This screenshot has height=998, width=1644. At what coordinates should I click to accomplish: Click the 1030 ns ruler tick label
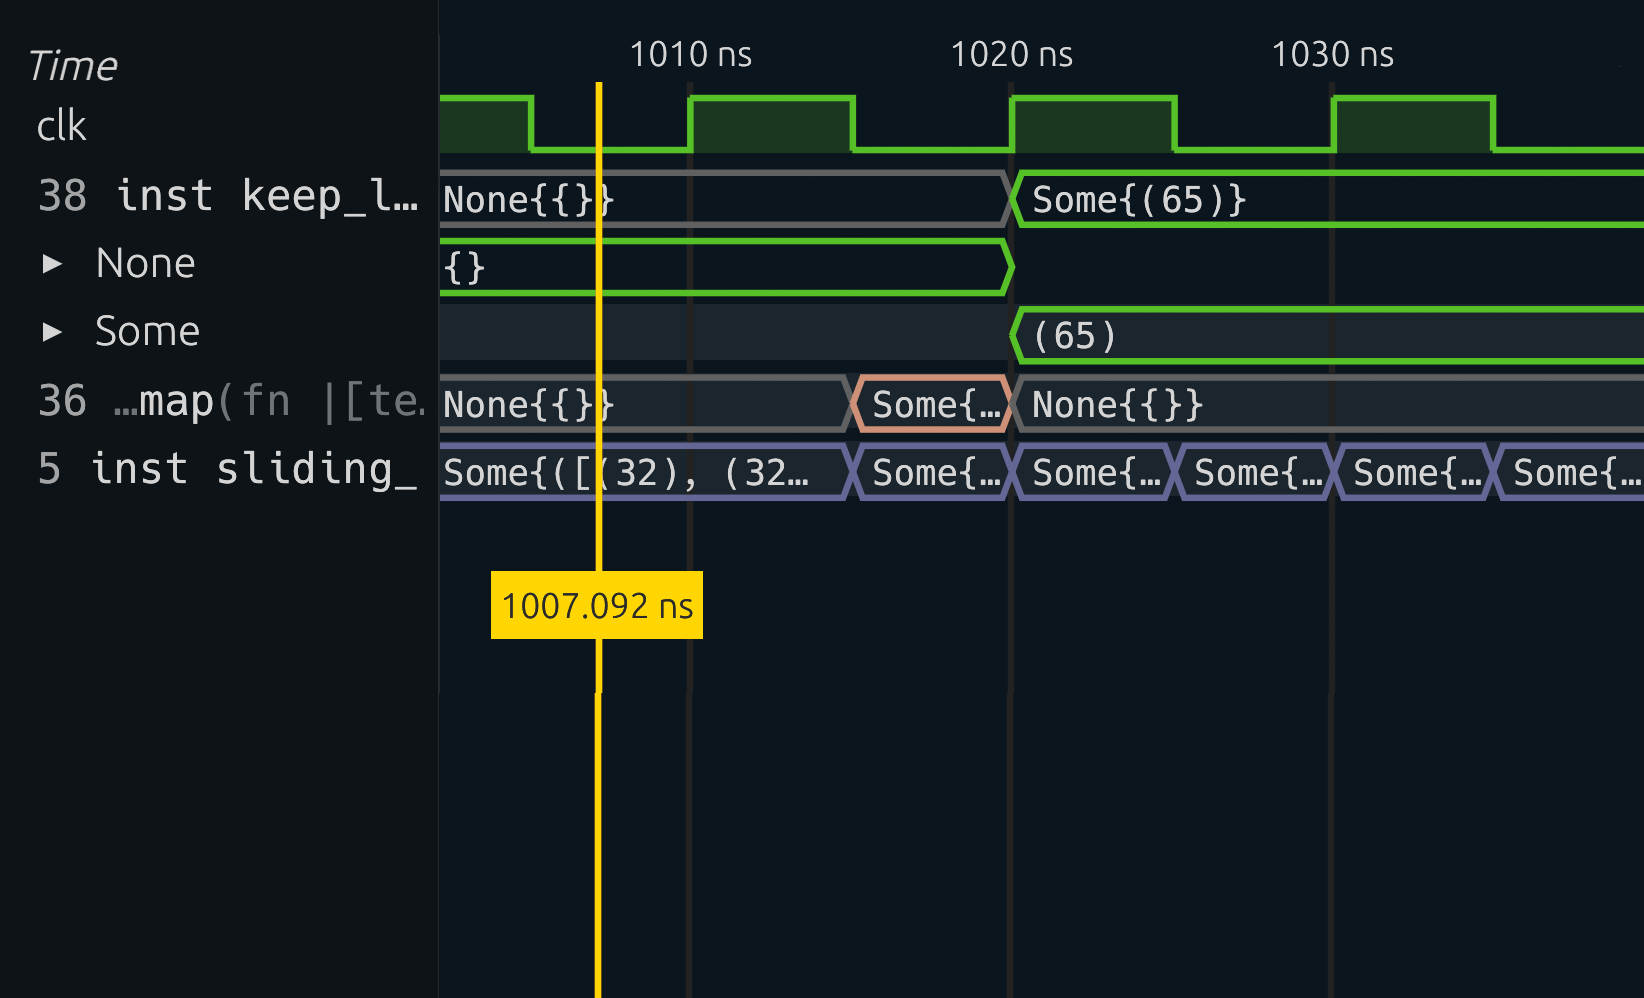click(x=1332, y=55)
